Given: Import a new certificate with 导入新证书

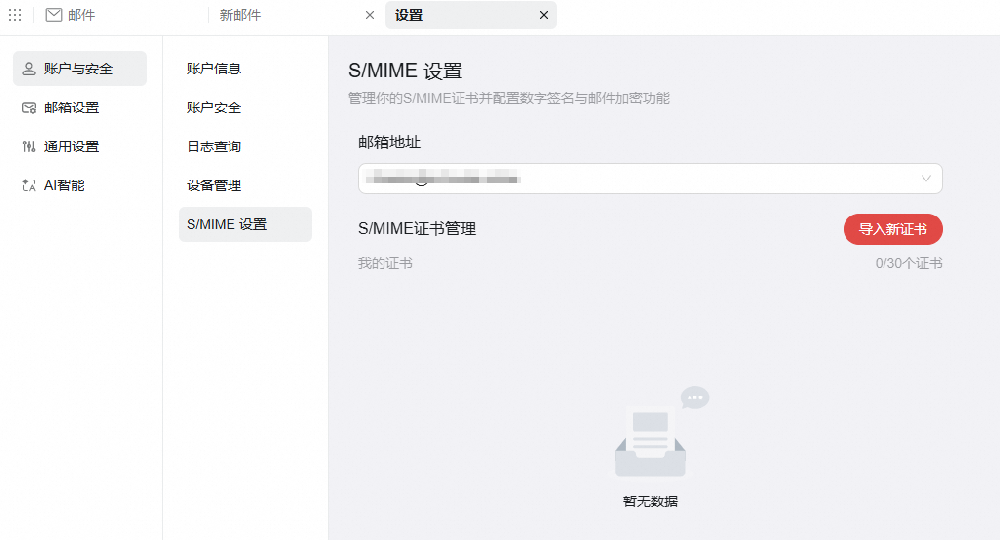Looking at the screenshot, I should tap(893, 230).
